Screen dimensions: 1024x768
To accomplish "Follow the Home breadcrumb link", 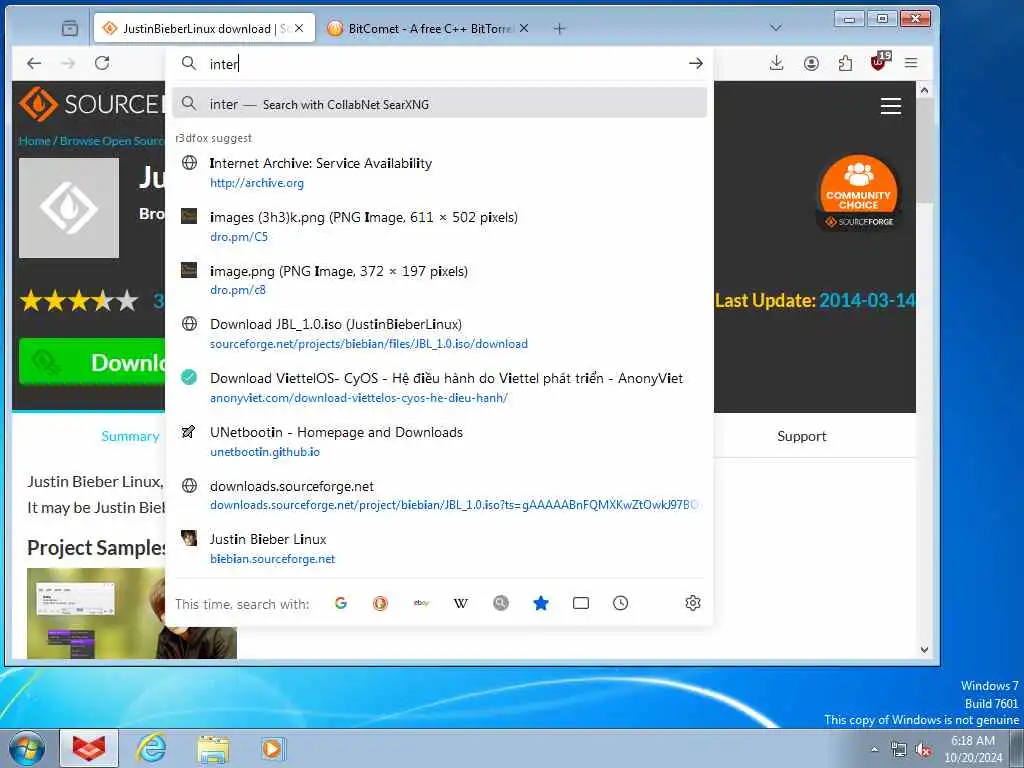I will point(34,141).
